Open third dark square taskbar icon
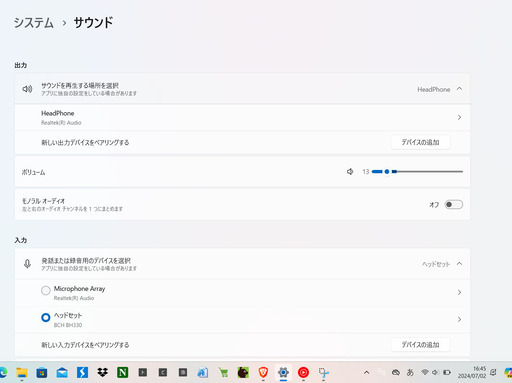Image resolution: width=512 pixels, height=383 pixels. (183, 372)
